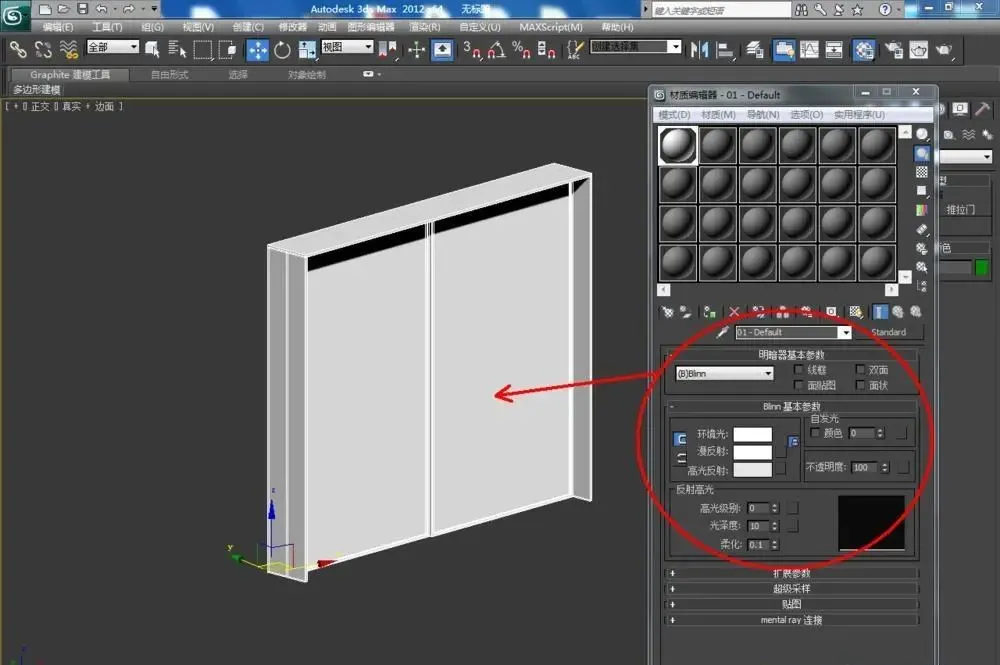1000x665 pixels.
Task: Activate the Rotate tool
Action: coord(282,50)
